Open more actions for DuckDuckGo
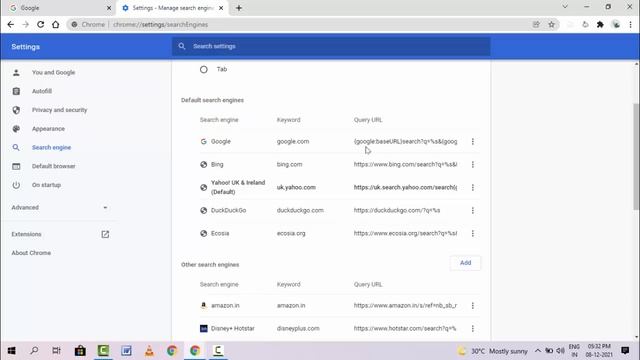 (473, 211)
